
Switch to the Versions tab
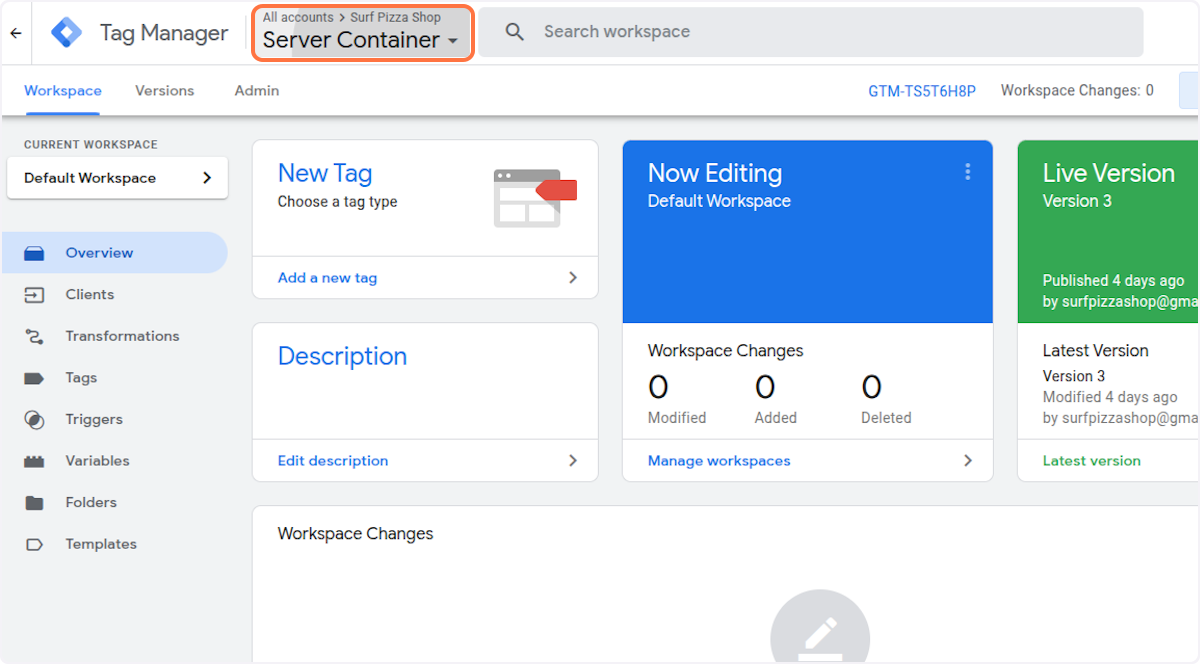[165, 90]
